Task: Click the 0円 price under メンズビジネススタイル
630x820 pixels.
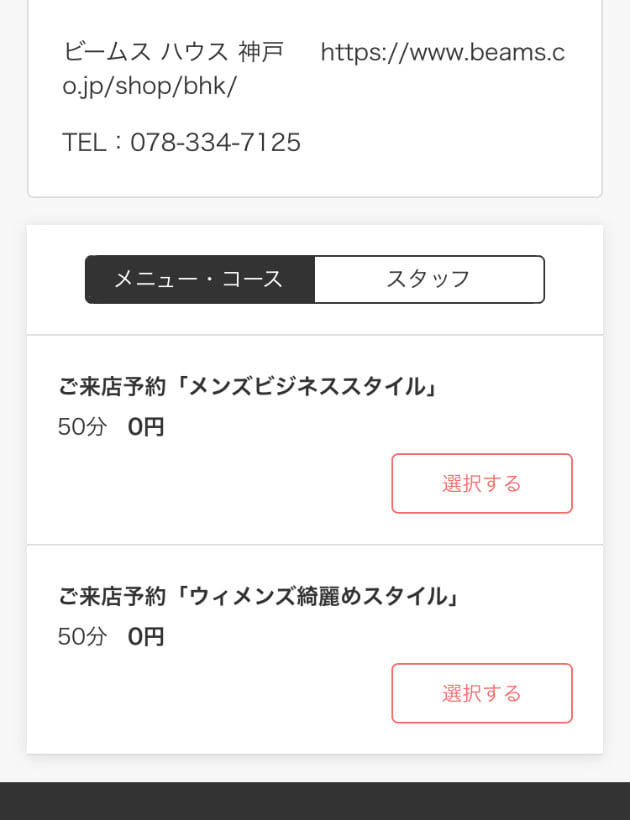Action: 146,428
